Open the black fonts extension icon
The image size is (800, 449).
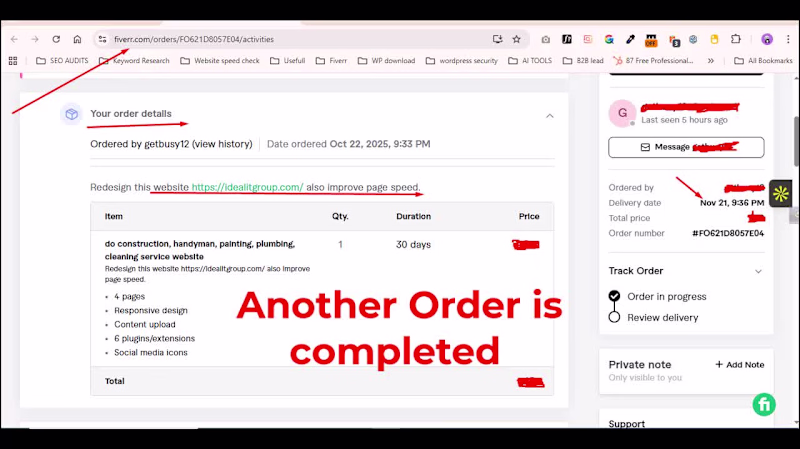tap(567, 39)
